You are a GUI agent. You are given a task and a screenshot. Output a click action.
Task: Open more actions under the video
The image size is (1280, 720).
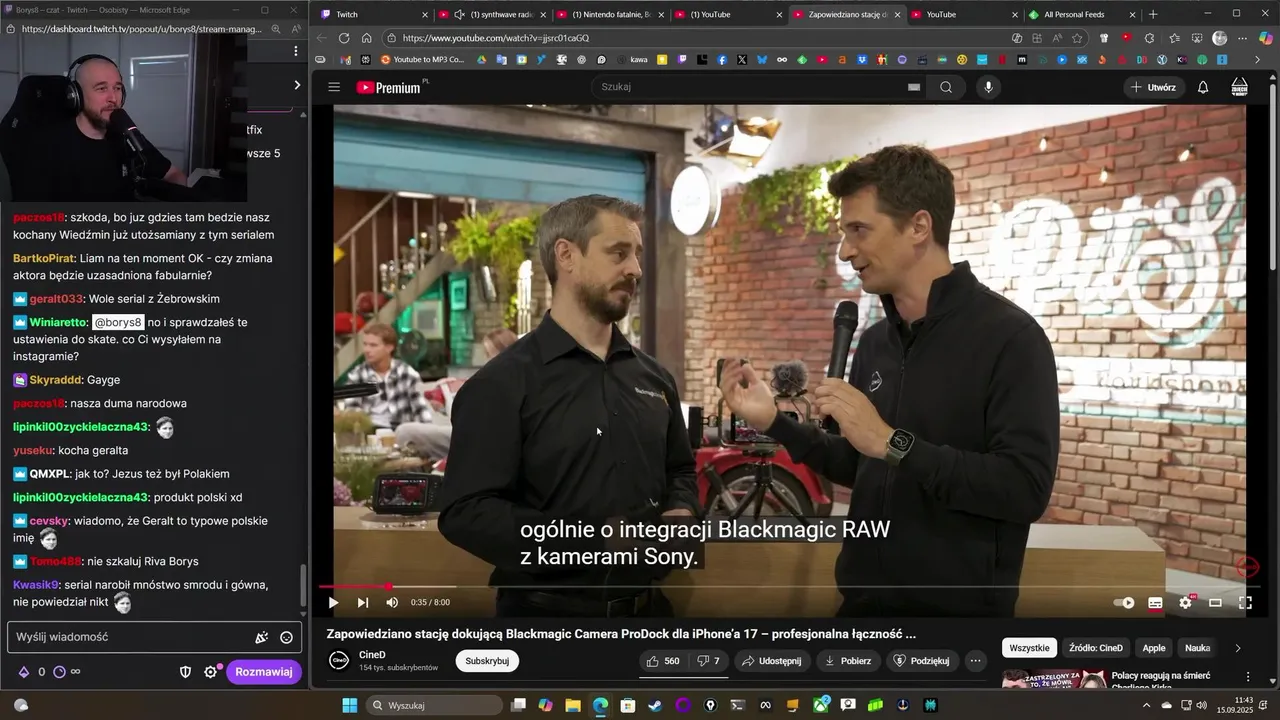(x=975, y=661)
